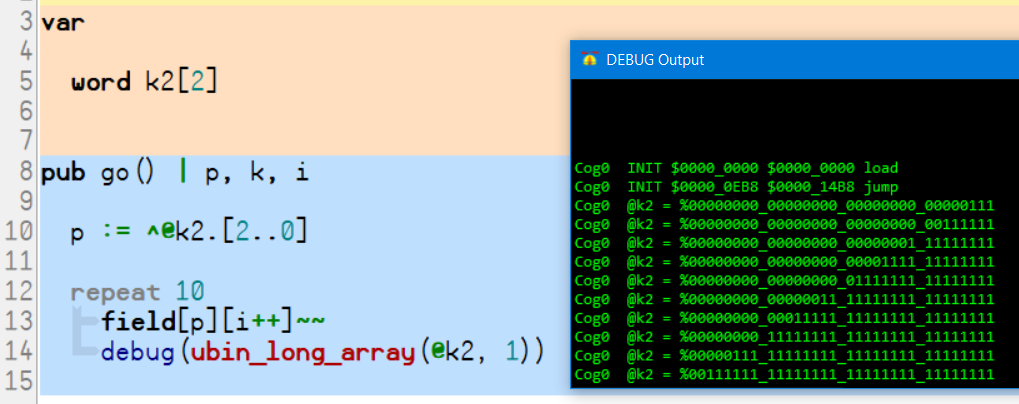Click line number 12 in the gutter
Image resolution: width=1019 pixels, height=404 pixels.
18,292
